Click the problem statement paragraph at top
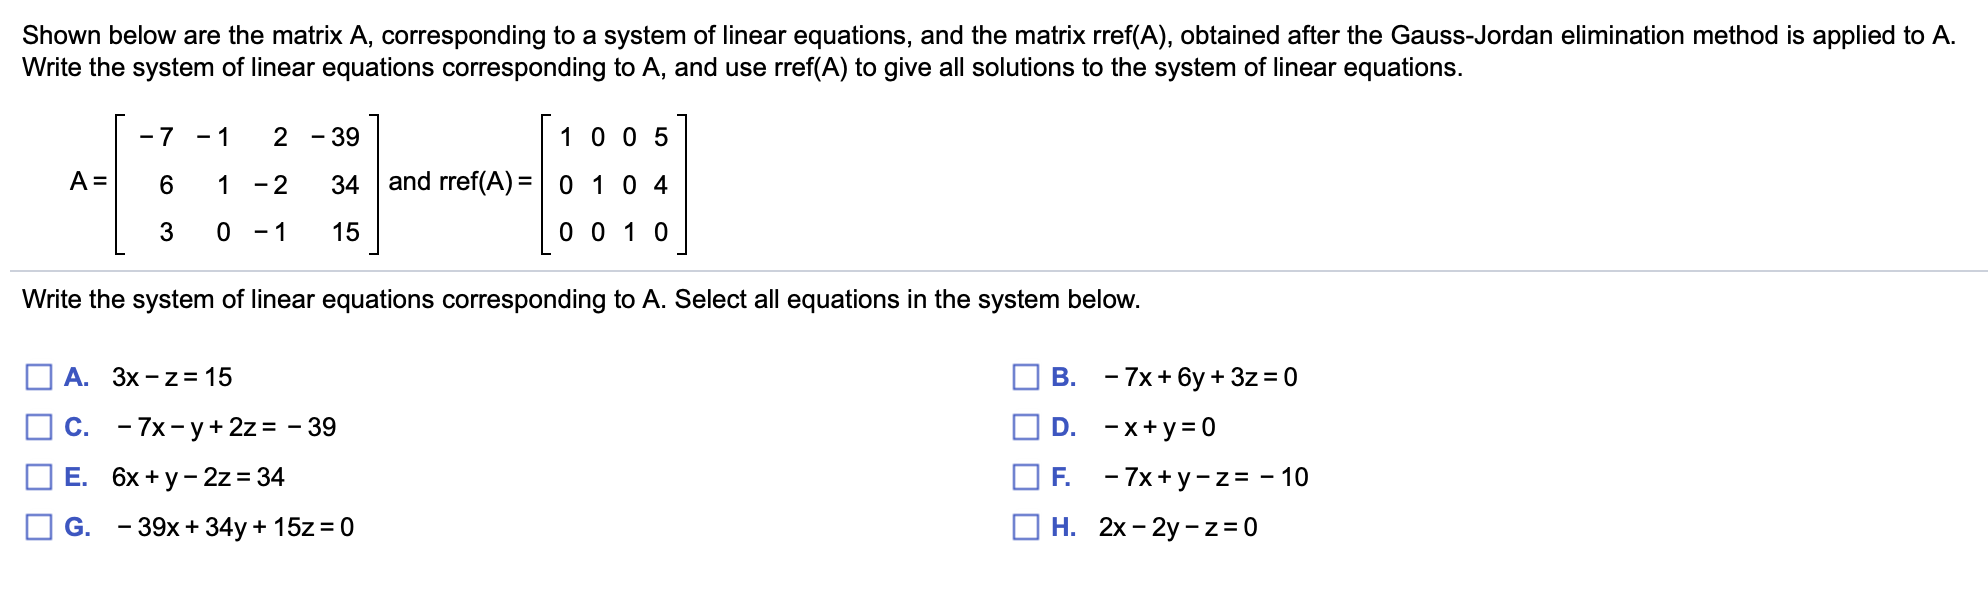This screenshot has height=612, width=1988. pyautogui.click(x=990, y=50)
